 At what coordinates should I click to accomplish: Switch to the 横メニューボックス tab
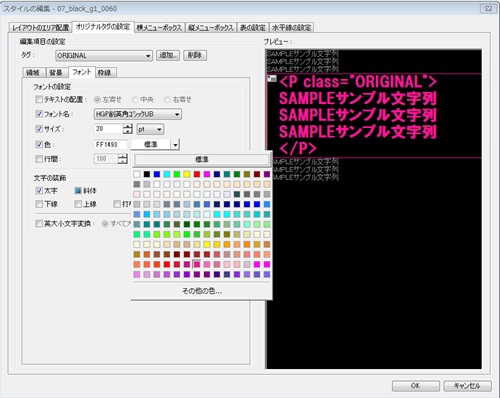[x=159, y=28]
